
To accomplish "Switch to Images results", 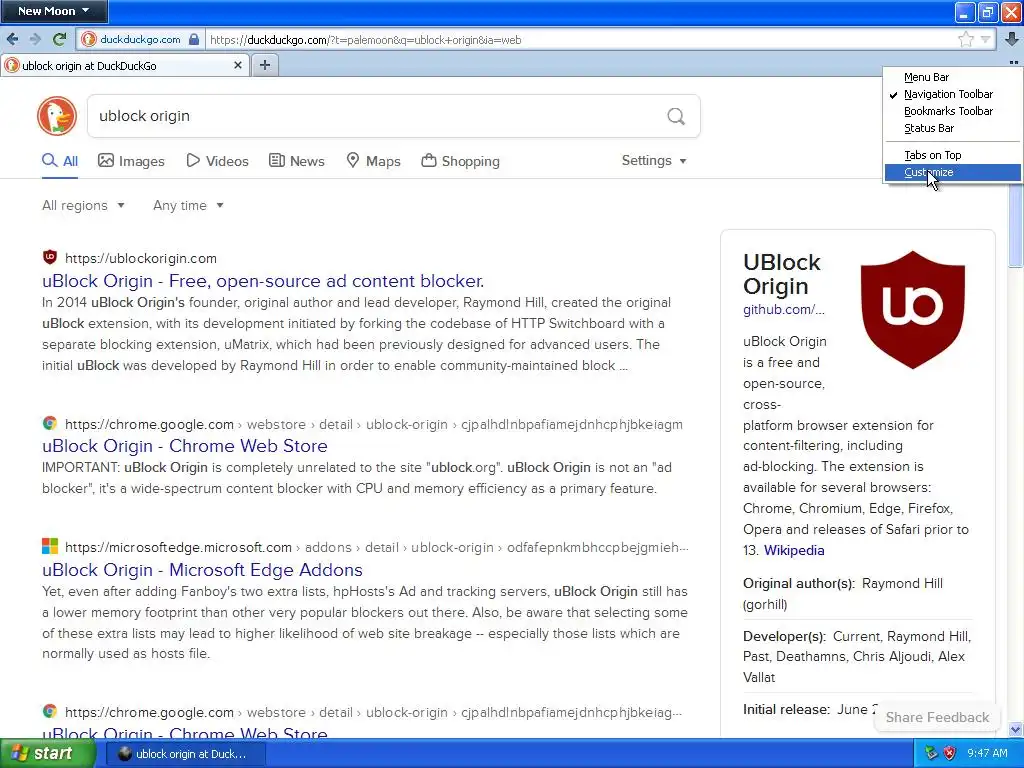I will point(131,161).
